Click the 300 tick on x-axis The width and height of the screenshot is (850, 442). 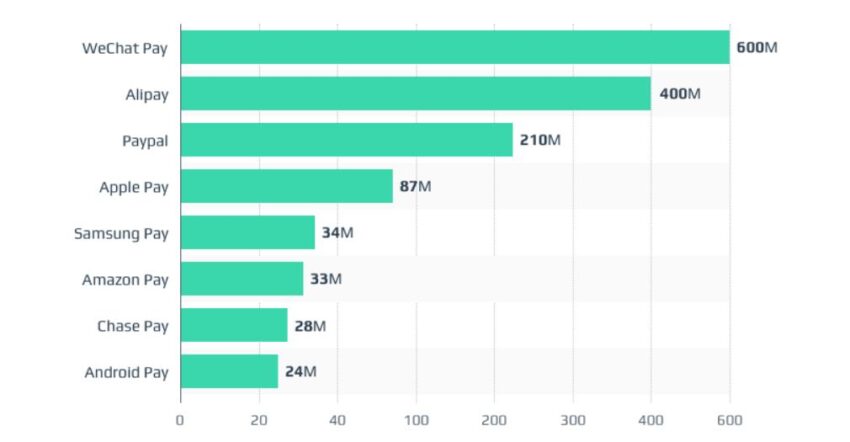pyautogui.click(x=573, y=420)
